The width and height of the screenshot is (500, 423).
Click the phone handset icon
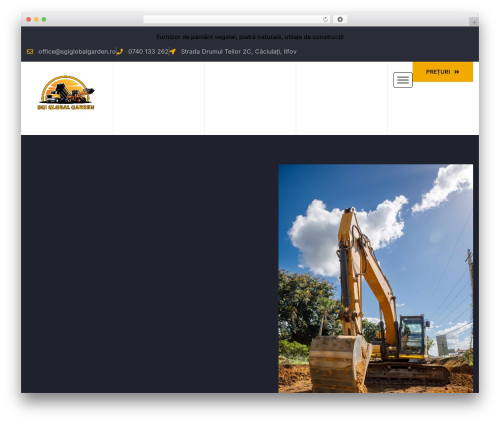[120, 52]
